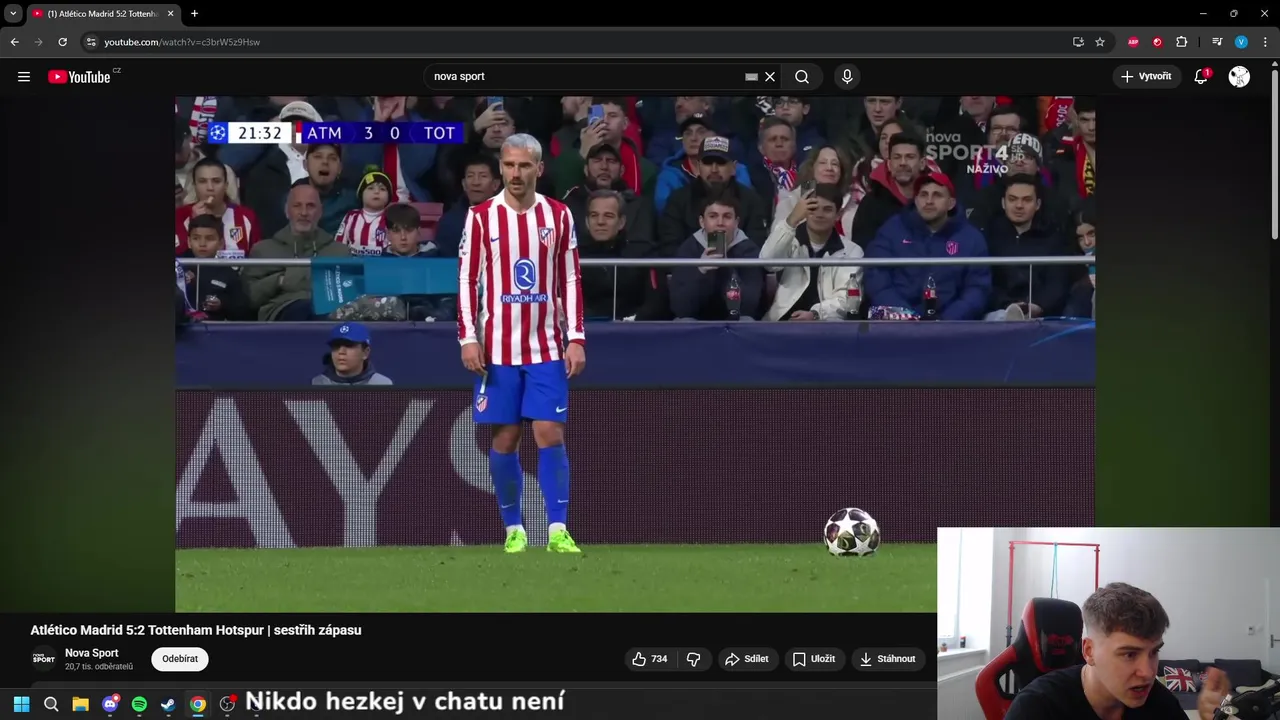Close the Atlético Madrid tab
Viewport: 1280px width, 720px height.
pyautogui.click(x=170, y=14)
